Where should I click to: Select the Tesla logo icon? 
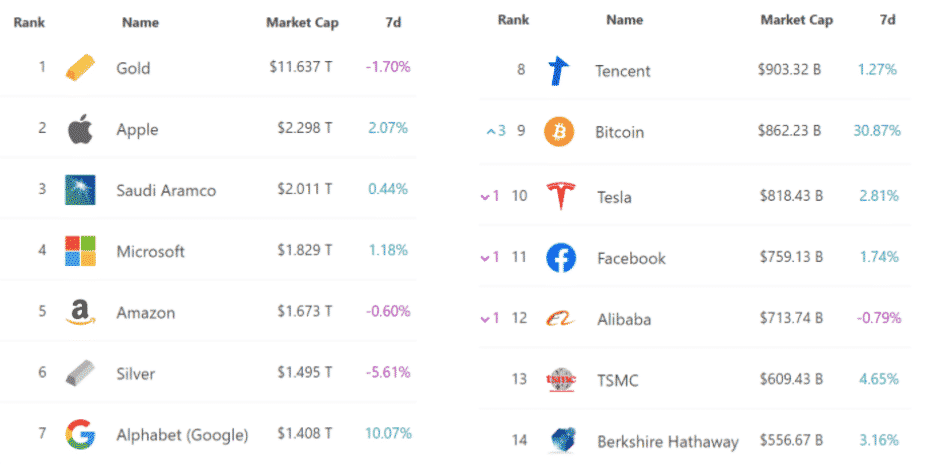[x=560, y=196]
